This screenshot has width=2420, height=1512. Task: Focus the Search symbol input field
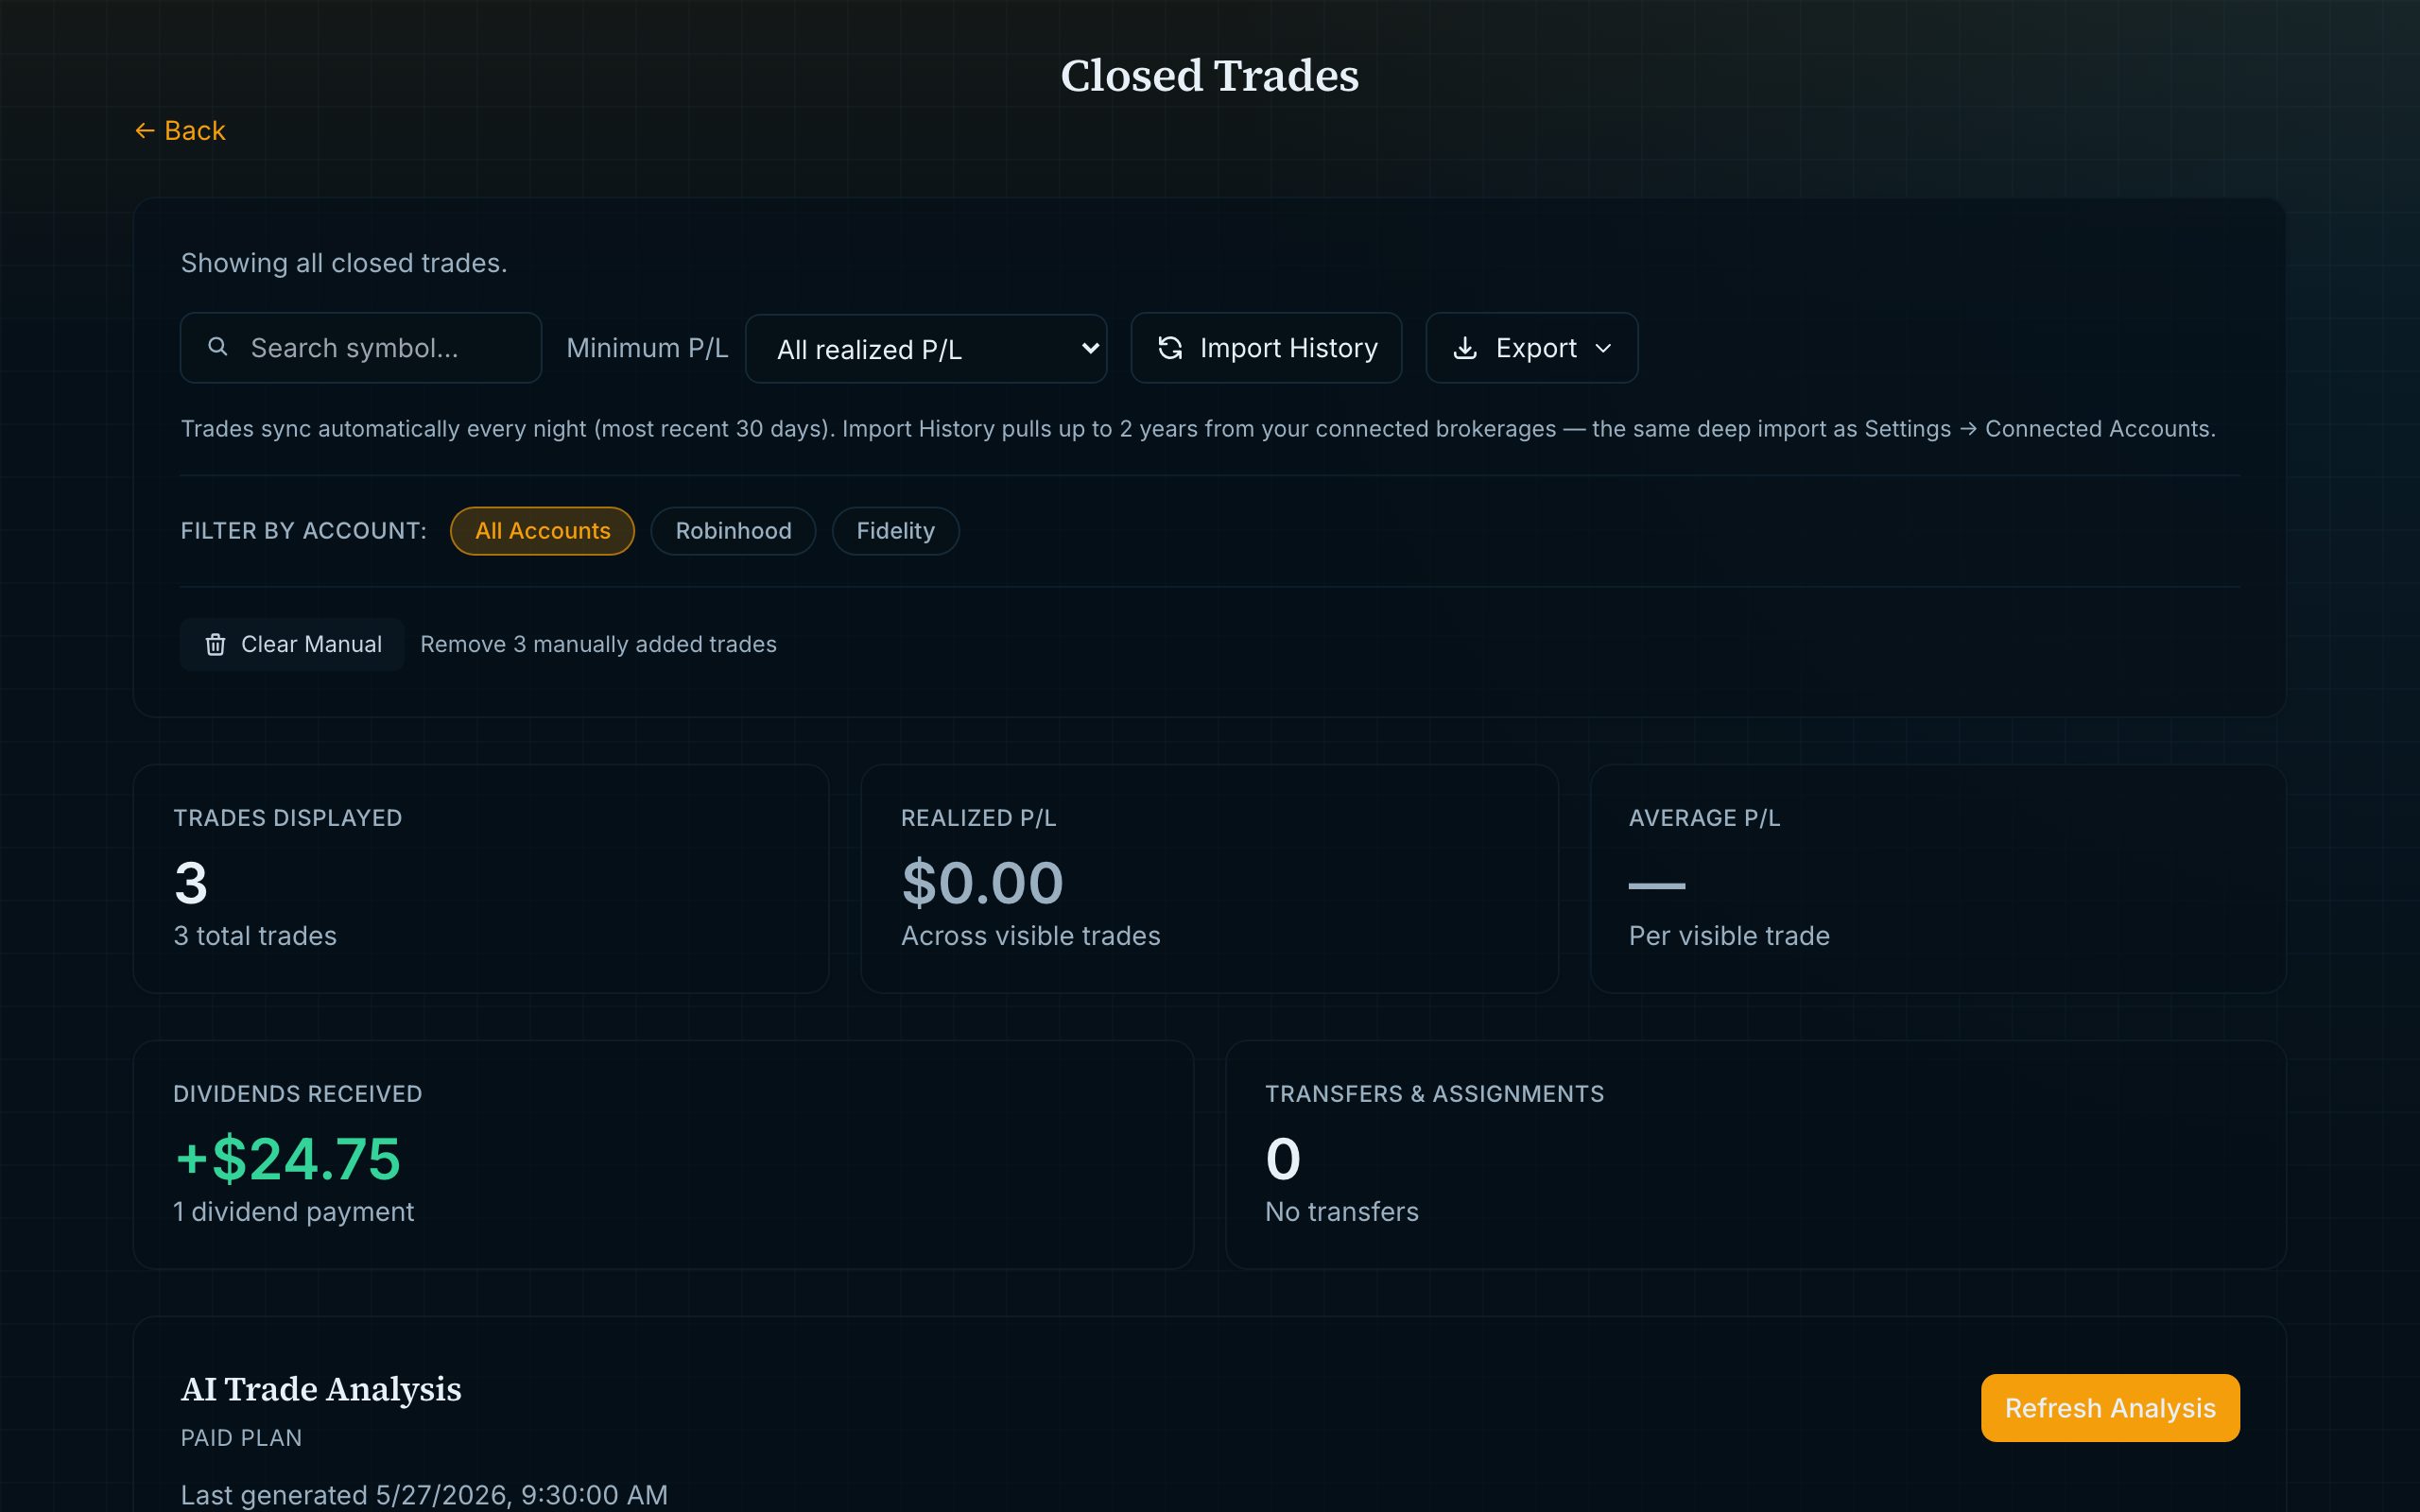pyautogui.click(x=361, y=348)
